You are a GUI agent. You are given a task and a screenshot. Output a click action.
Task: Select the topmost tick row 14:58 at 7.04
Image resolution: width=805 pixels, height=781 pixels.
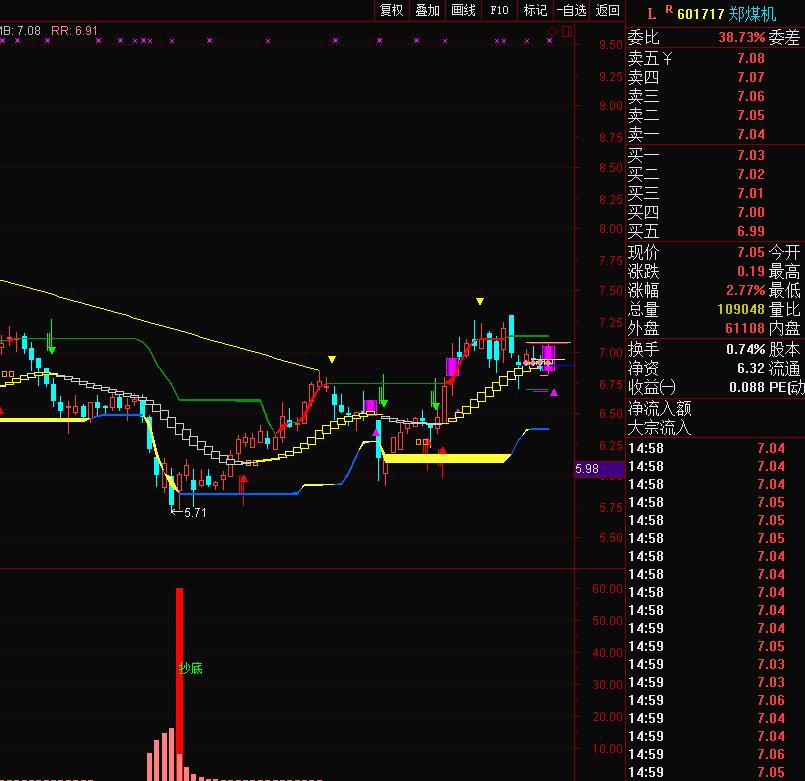[x=715, y=448]
